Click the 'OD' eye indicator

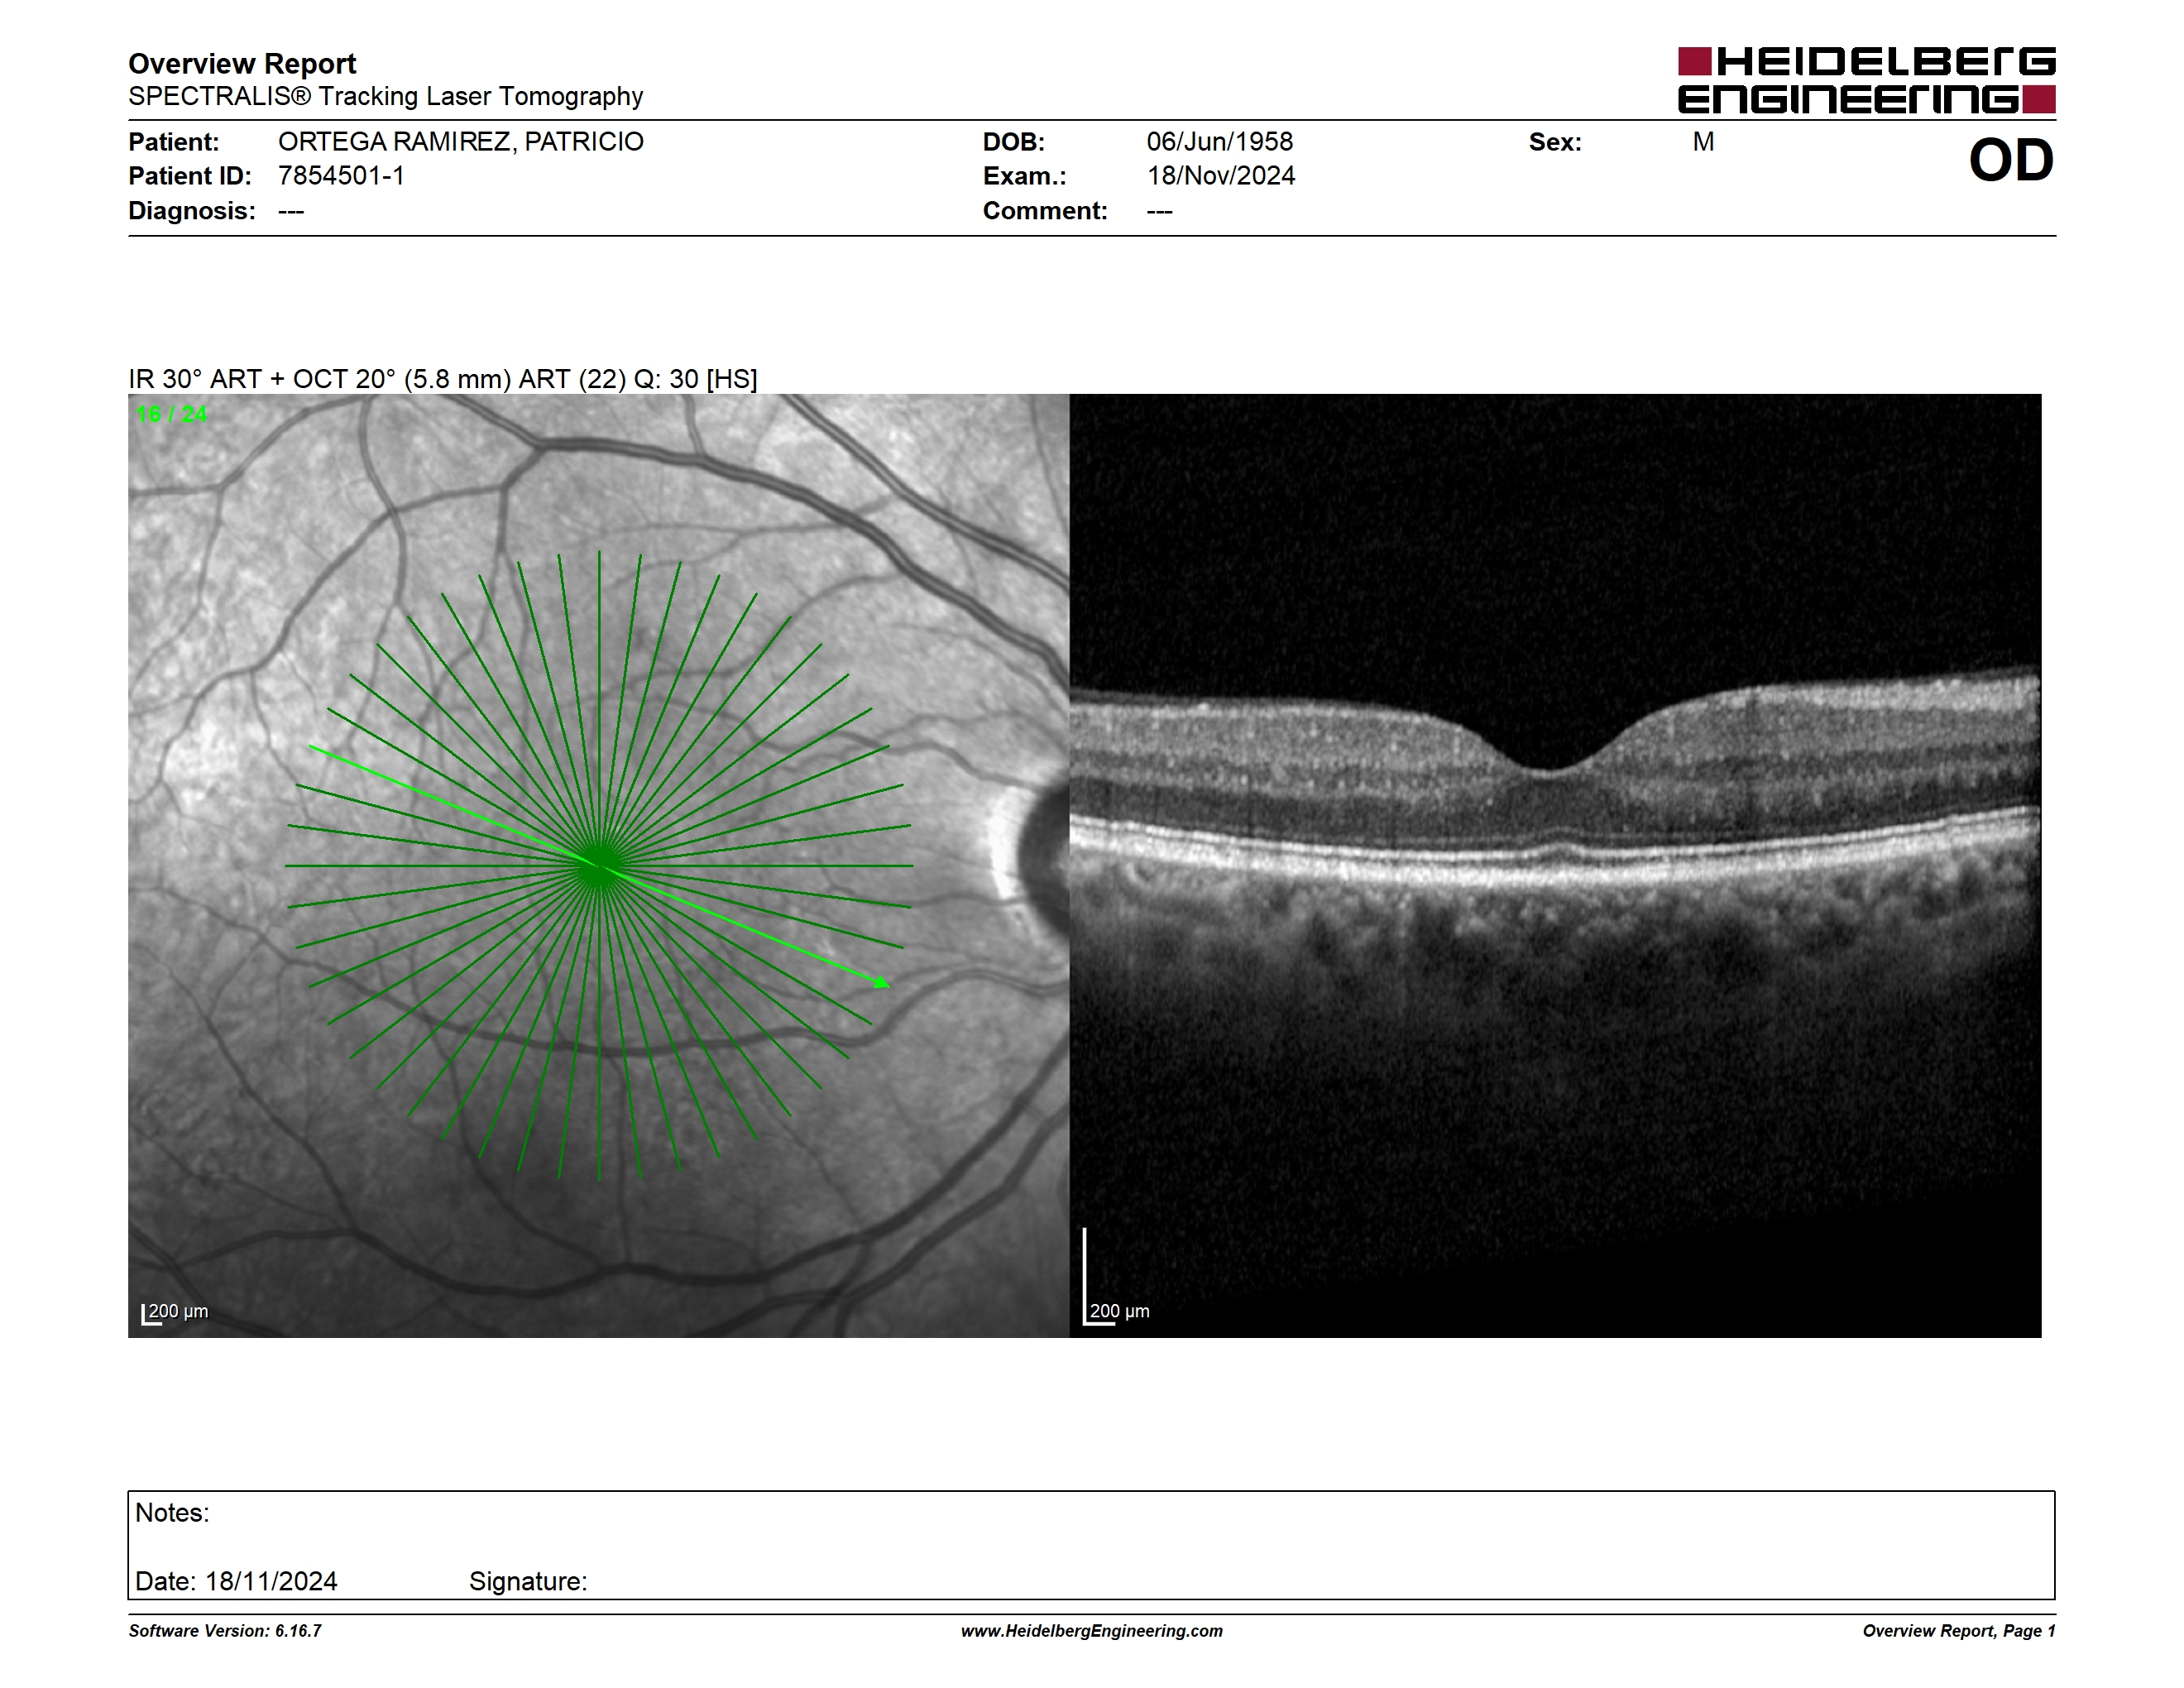click(x=2011, y=161)
